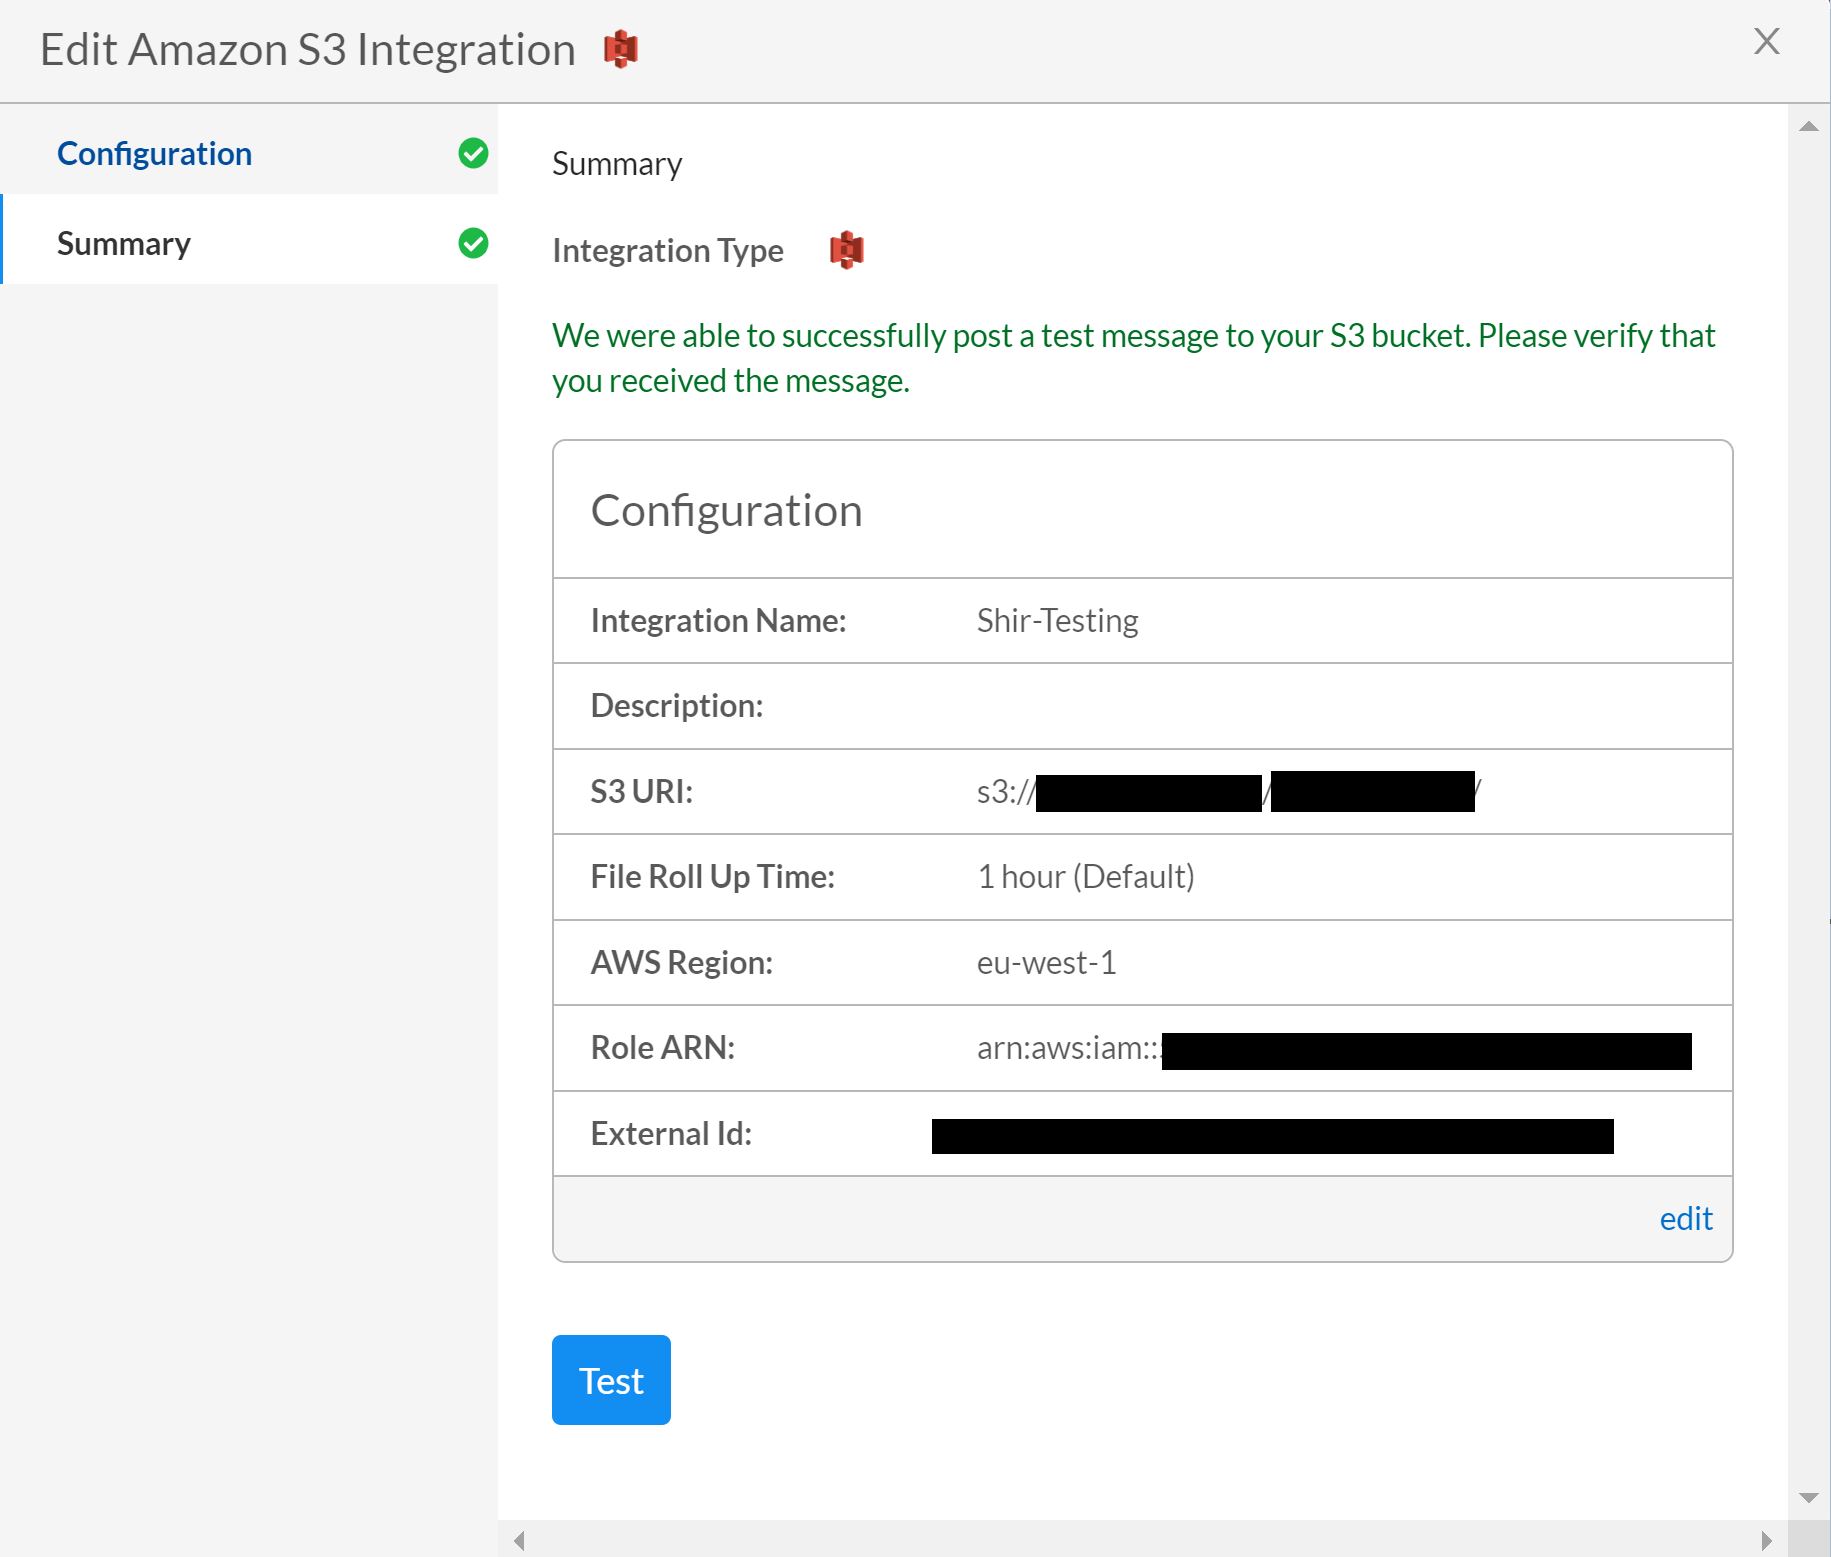Click green checkmark next to Configuration

point(473,153)
